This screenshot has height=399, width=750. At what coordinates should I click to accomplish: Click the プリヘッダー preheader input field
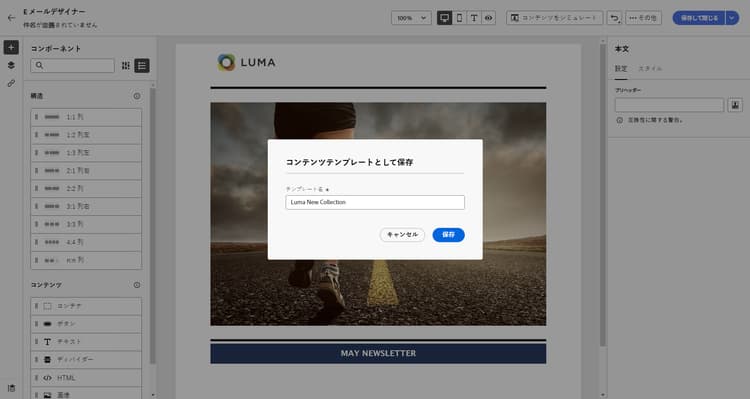coord(669,105)
